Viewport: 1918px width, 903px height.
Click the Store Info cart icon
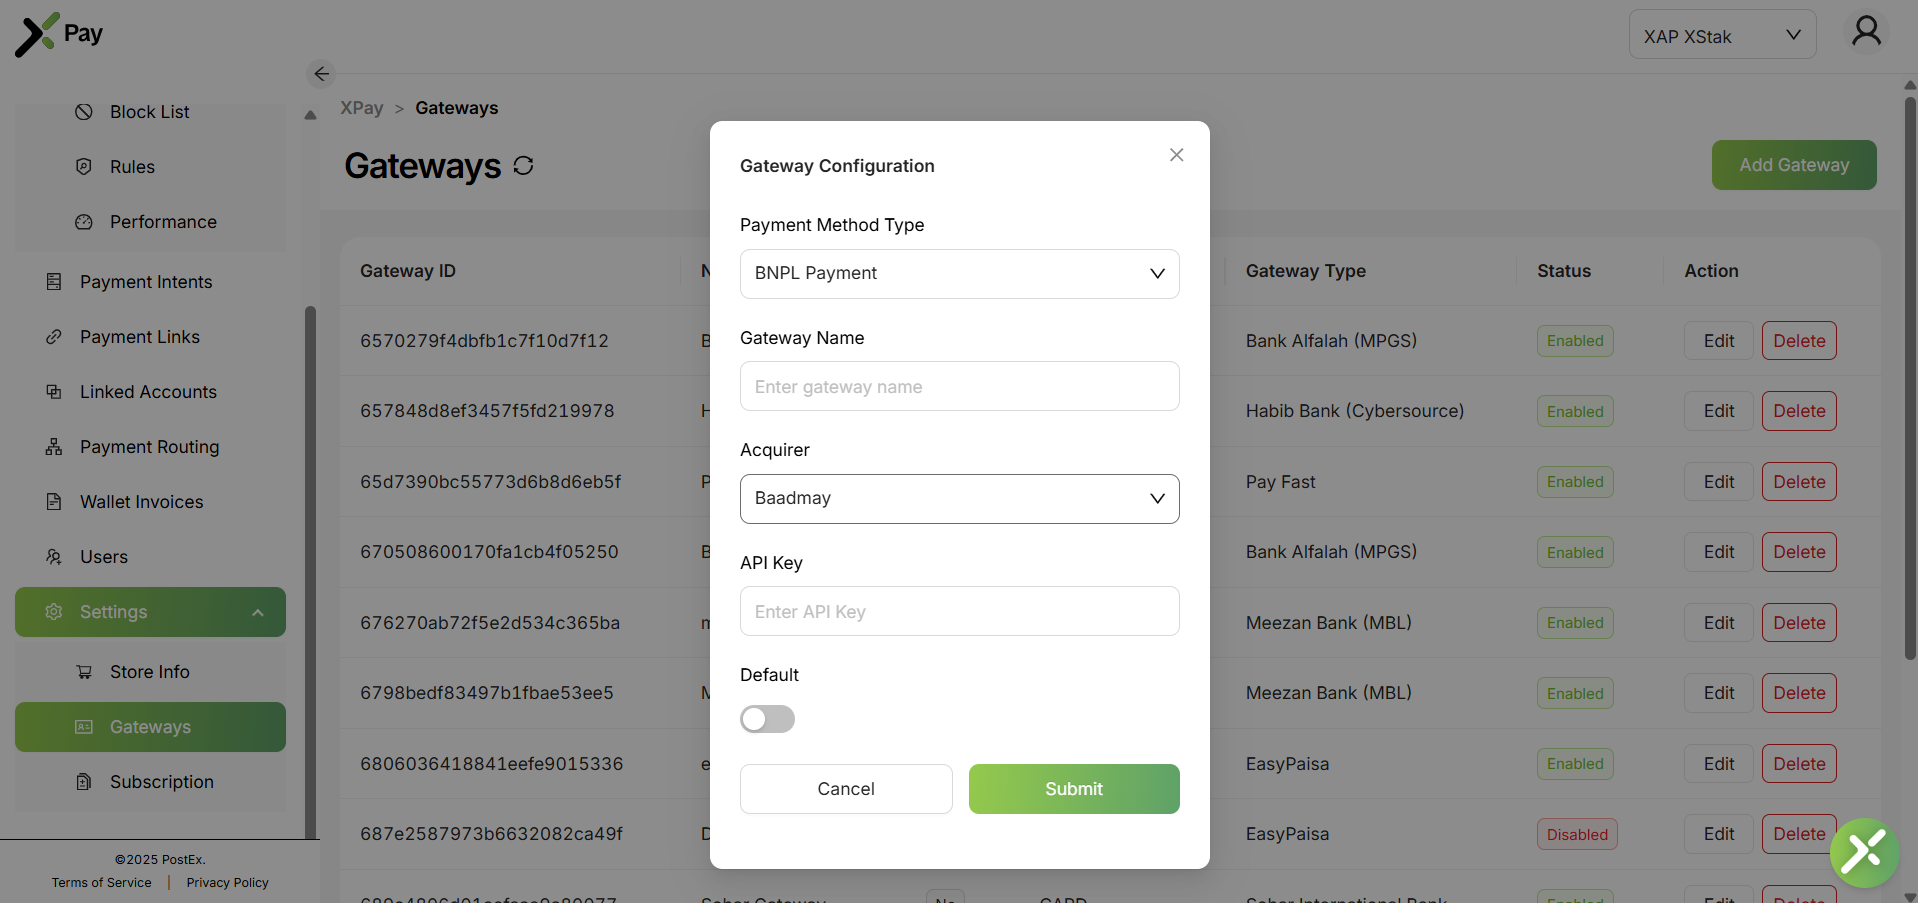pyautogui.click(x=84, y=672)
